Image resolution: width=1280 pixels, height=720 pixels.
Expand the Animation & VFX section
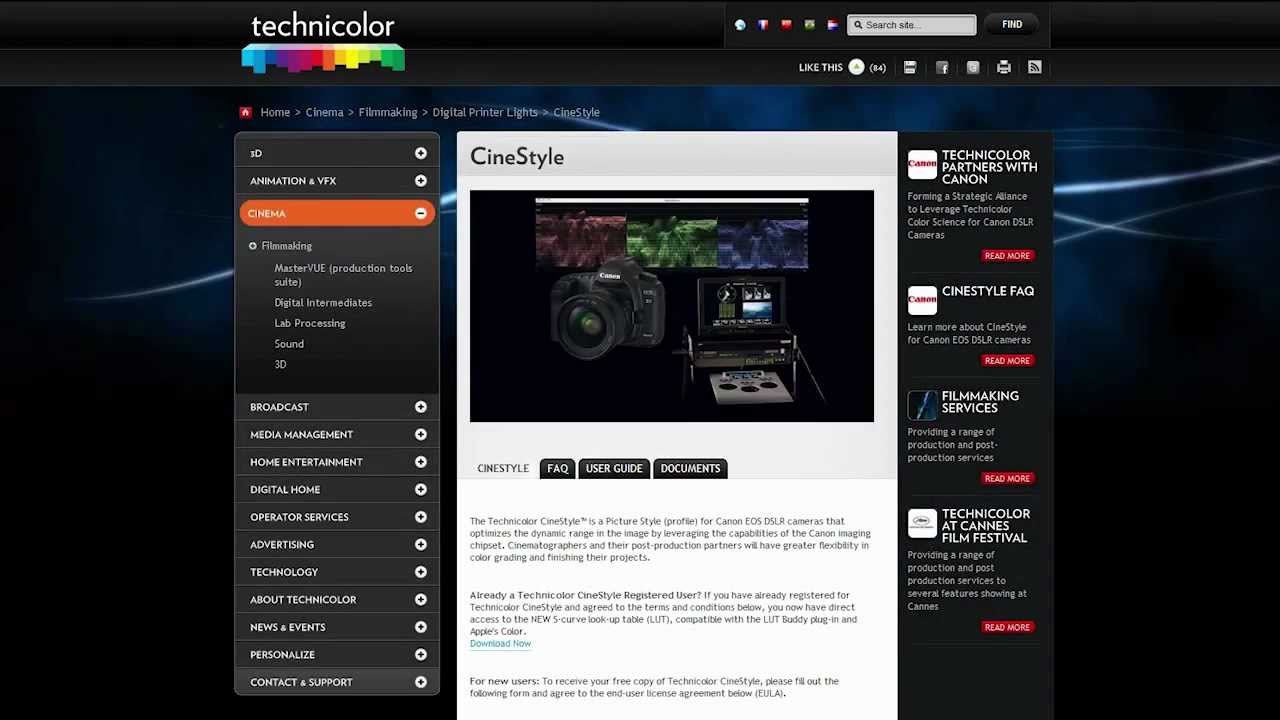(421, 181)
